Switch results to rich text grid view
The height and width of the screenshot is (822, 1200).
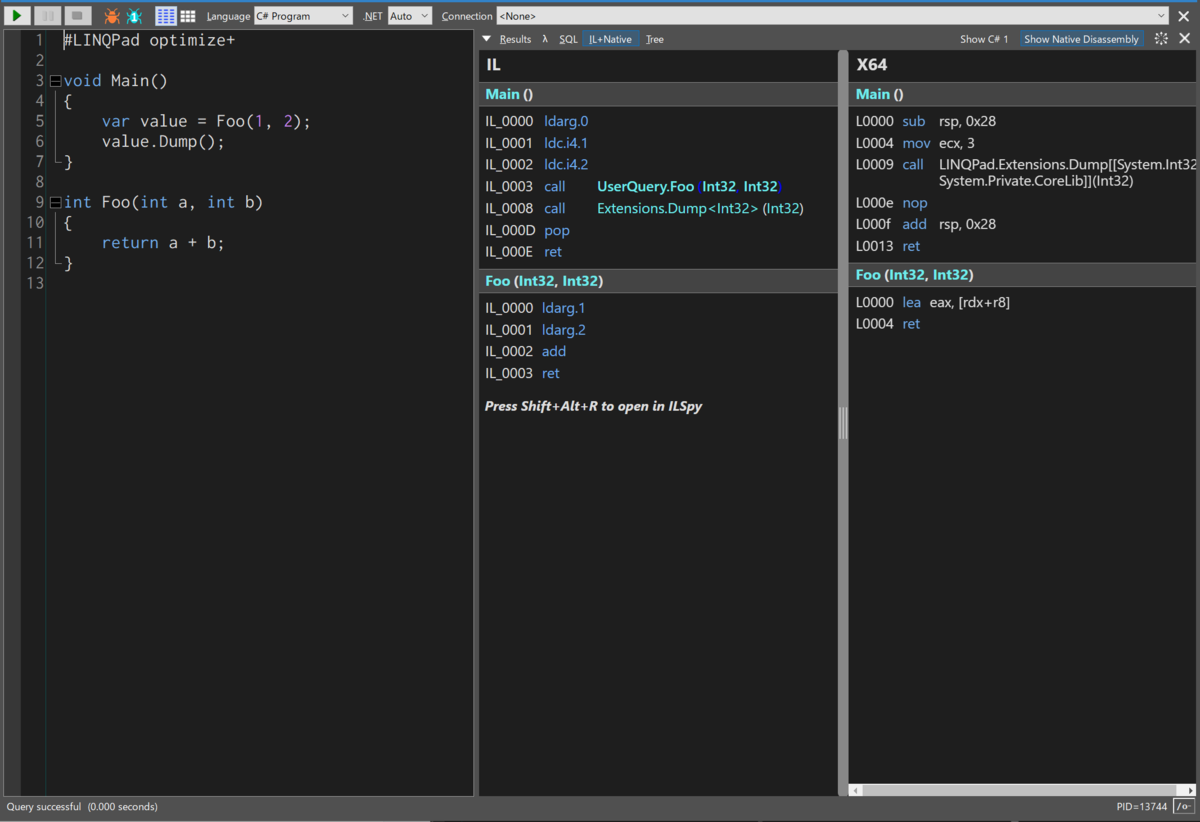tap(166, 16)
